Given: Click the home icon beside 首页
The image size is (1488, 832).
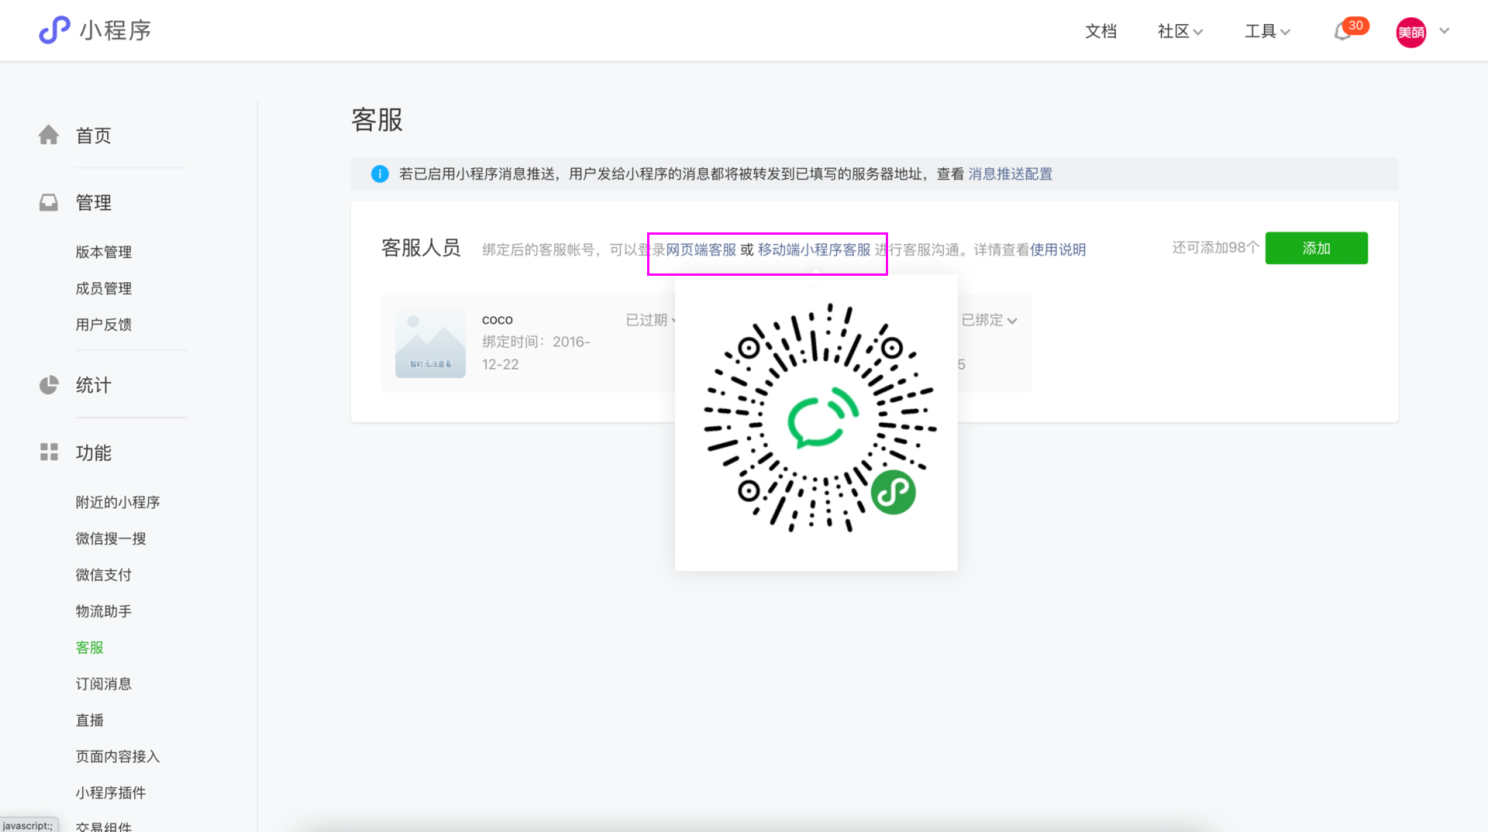Looking at the screenshot, I should [48, 135].
